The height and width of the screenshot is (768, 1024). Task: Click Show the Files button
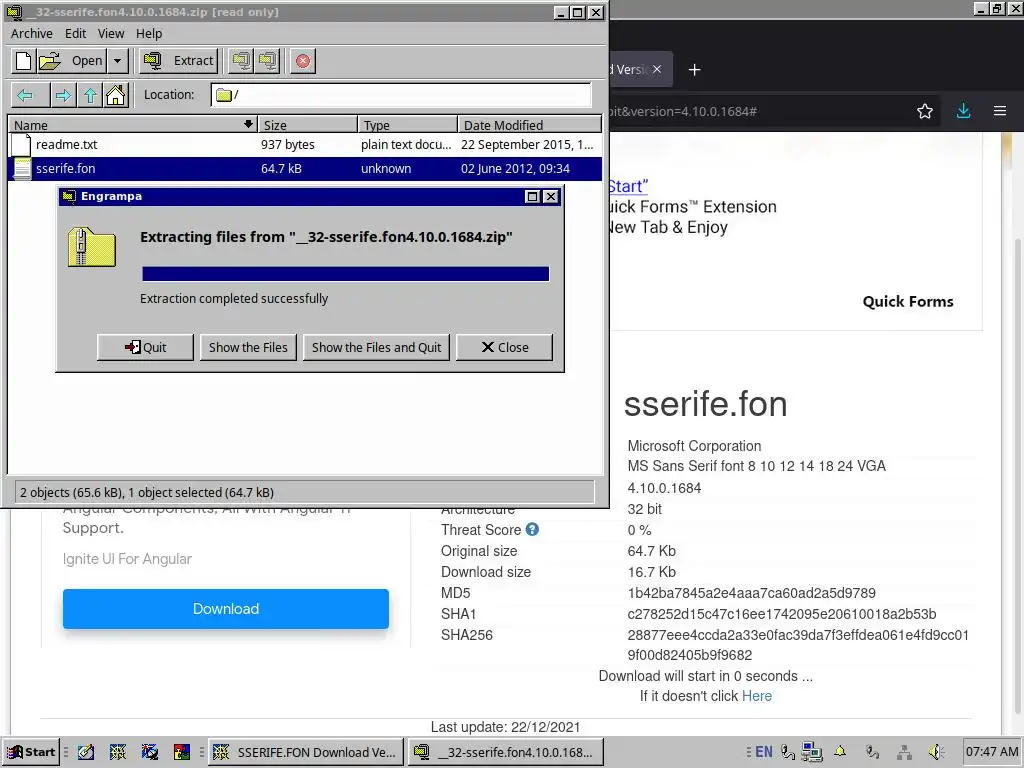[x=248, y=347]
